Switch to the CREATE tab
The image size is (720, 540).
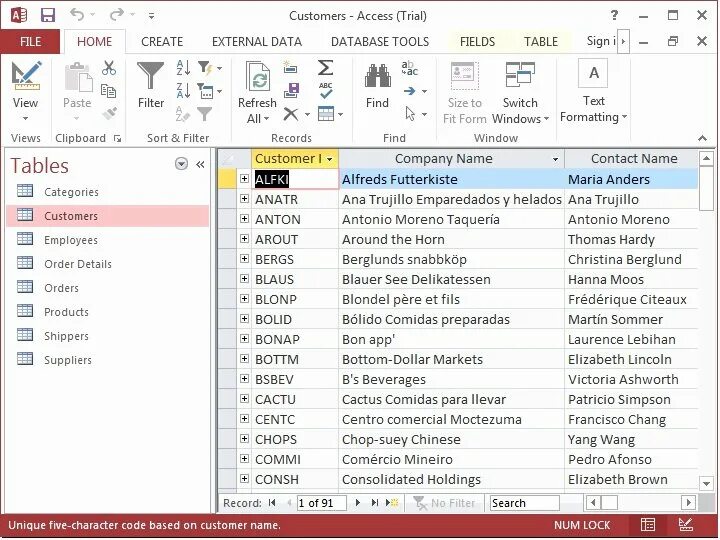pos(162,41)
